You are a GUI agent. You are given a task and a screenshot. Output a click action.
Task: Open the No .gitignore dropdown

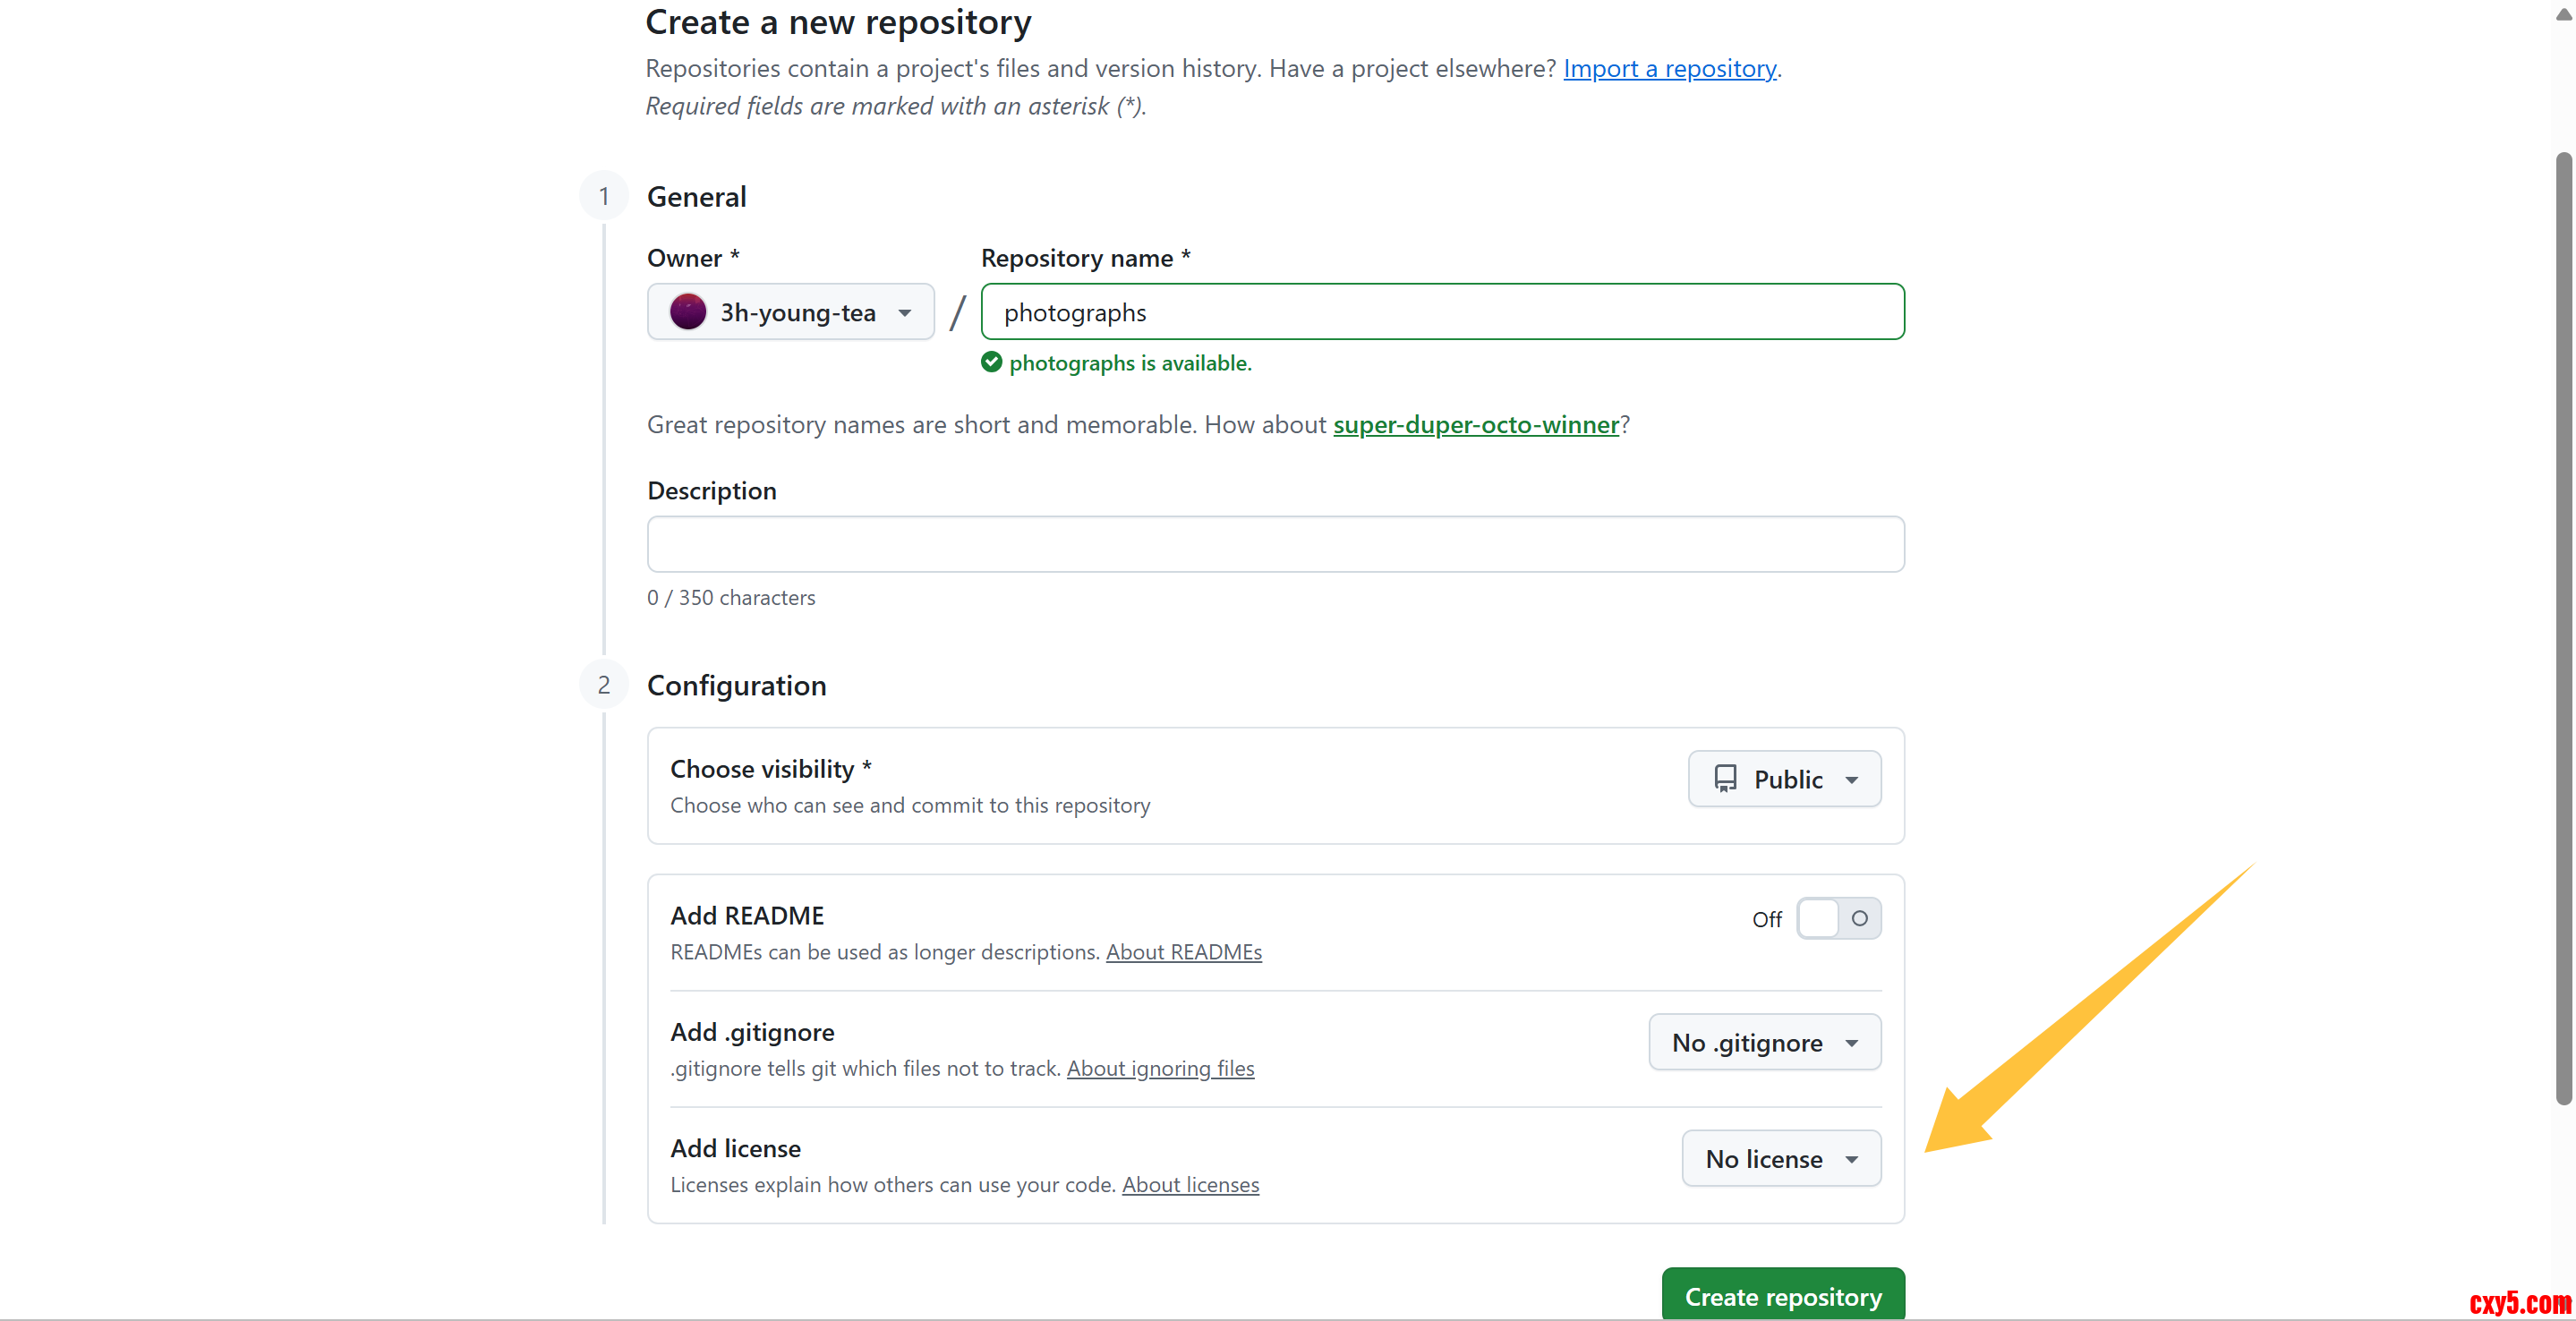(1764, 1042)
